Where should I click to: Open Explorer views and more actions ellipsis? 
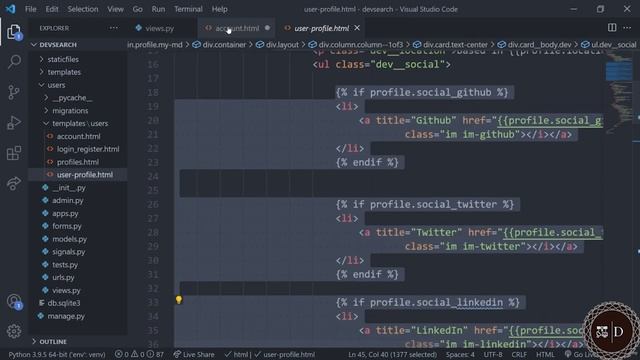[x=113, y=28]
